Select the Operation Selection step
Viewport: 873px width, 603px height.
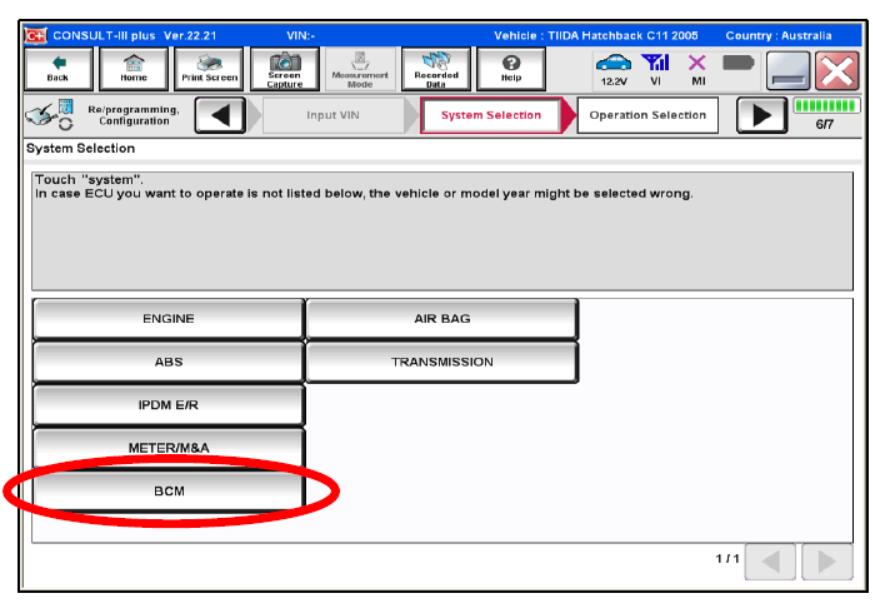[x=648, y=115]
